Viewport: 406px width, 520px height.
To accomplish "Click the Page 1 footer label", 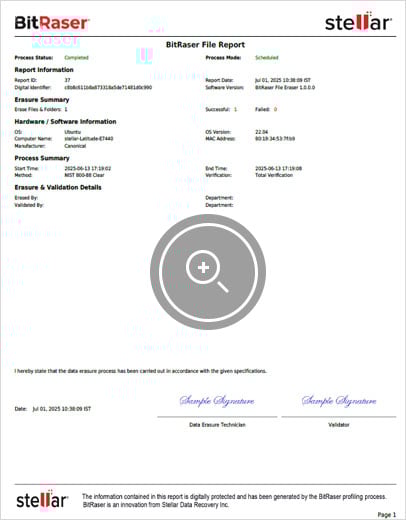I will (387, 515).
